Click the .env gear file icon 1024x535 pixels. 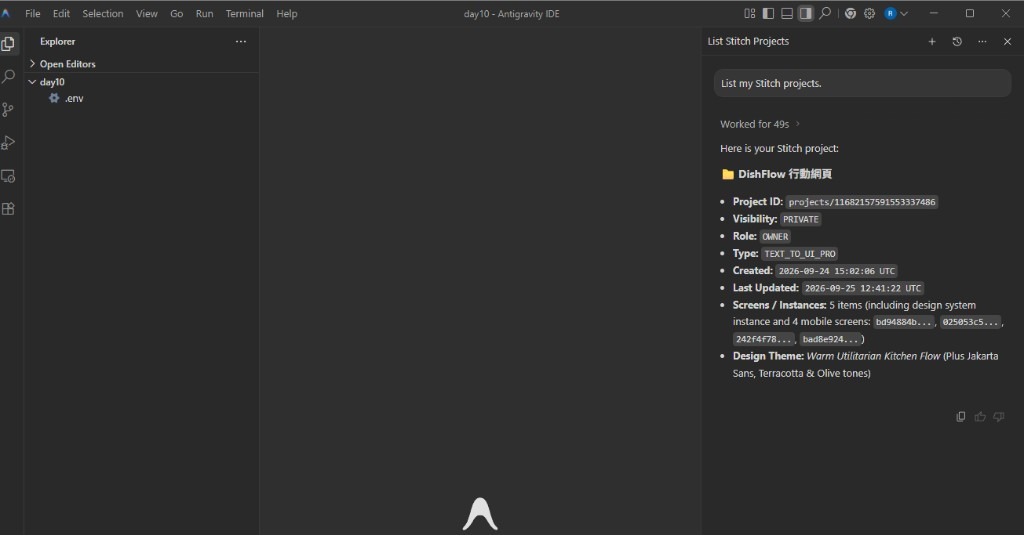point(54,98)
